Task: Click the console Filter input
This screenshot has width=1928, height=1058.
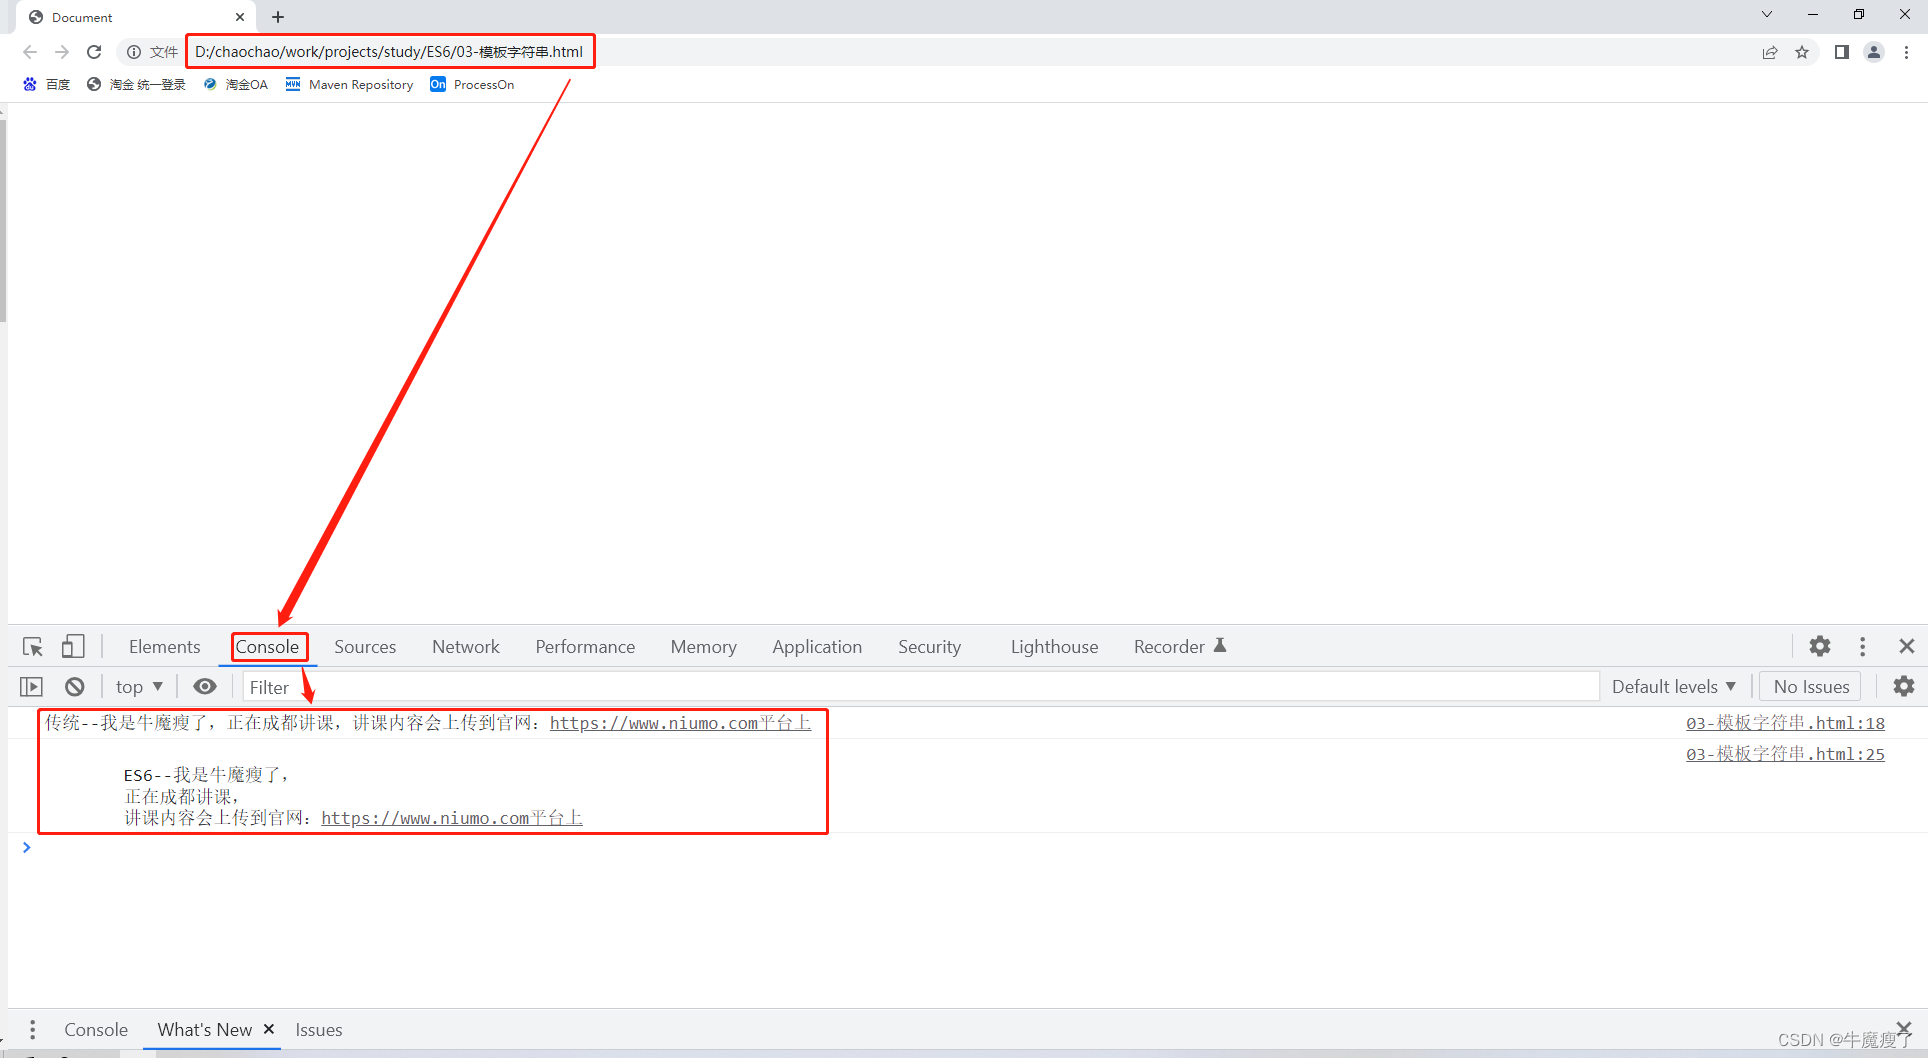Action: point(920,687)
